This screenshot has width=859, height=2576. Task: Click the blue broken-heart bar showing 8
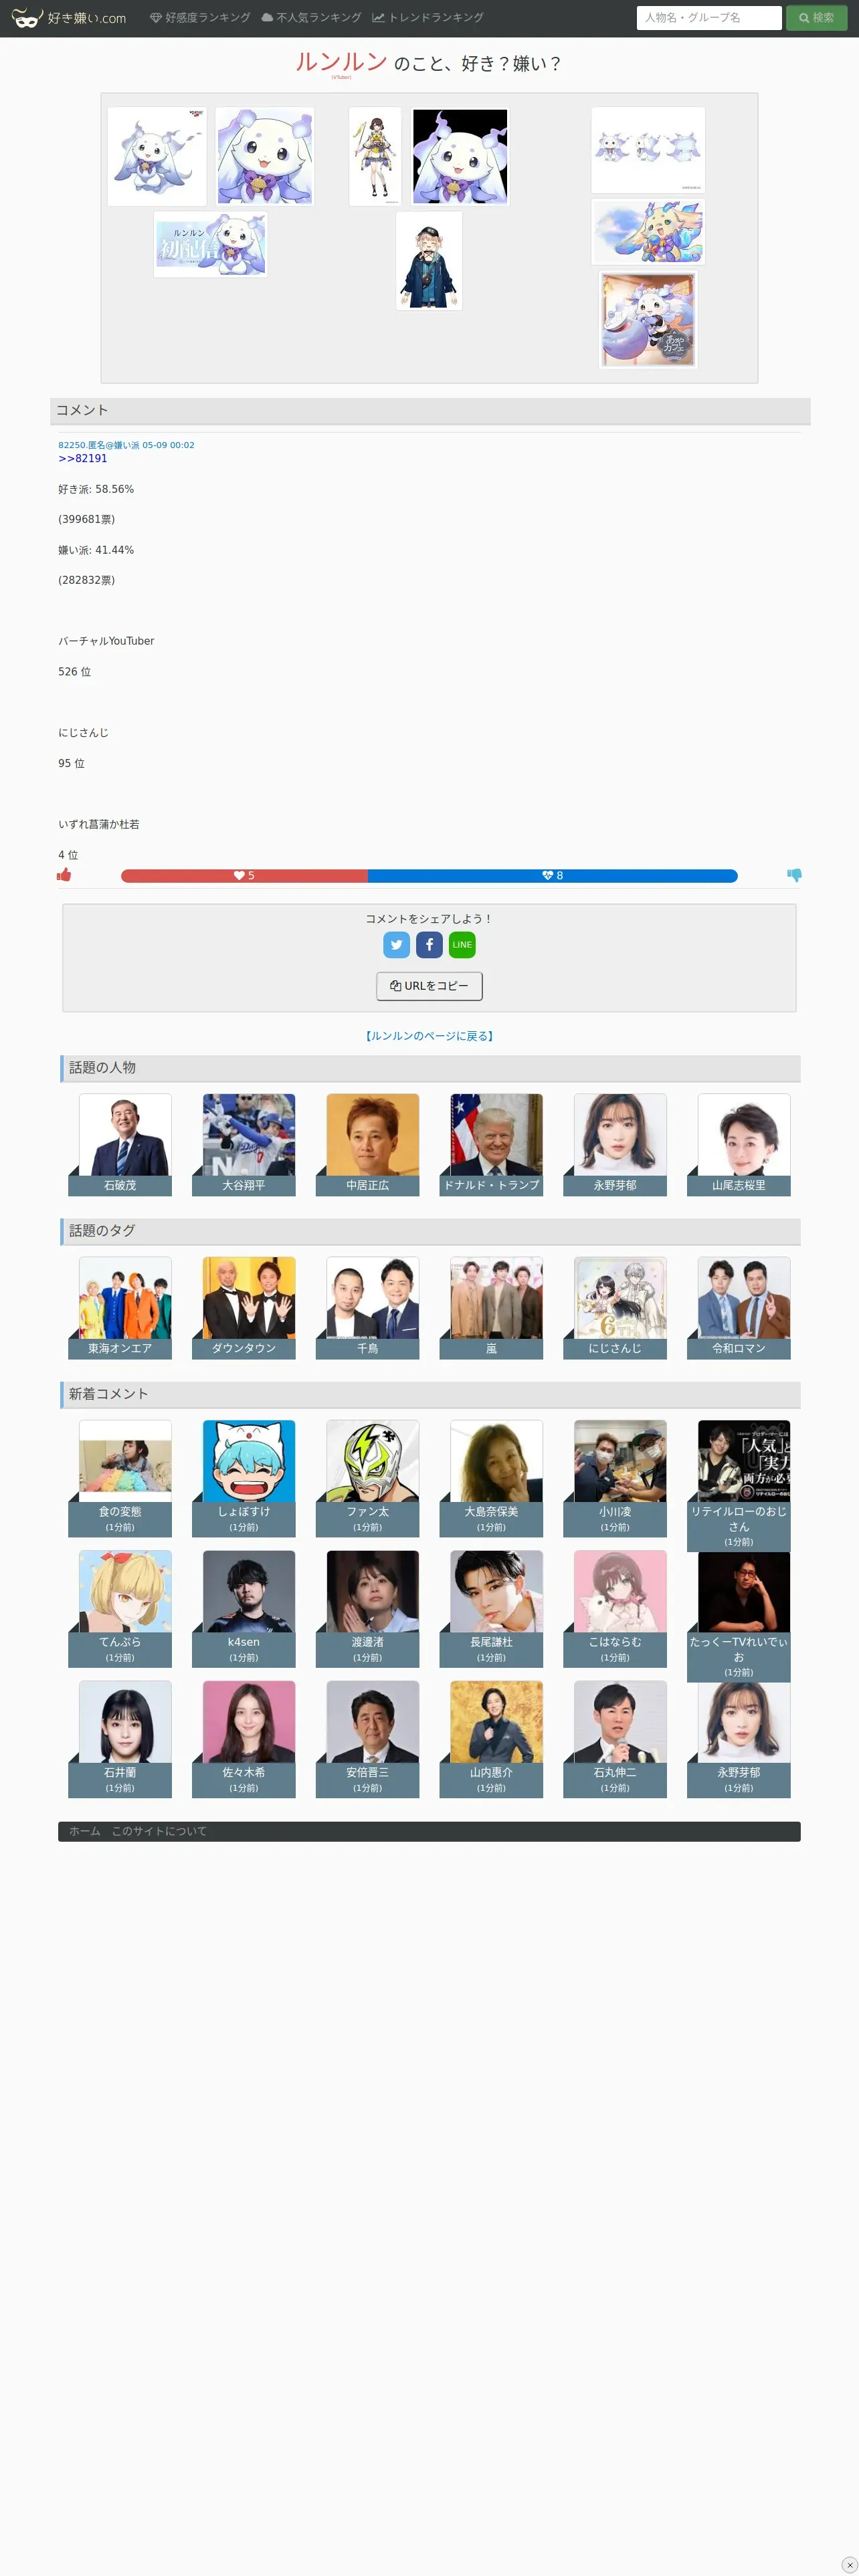coord(552,876)
